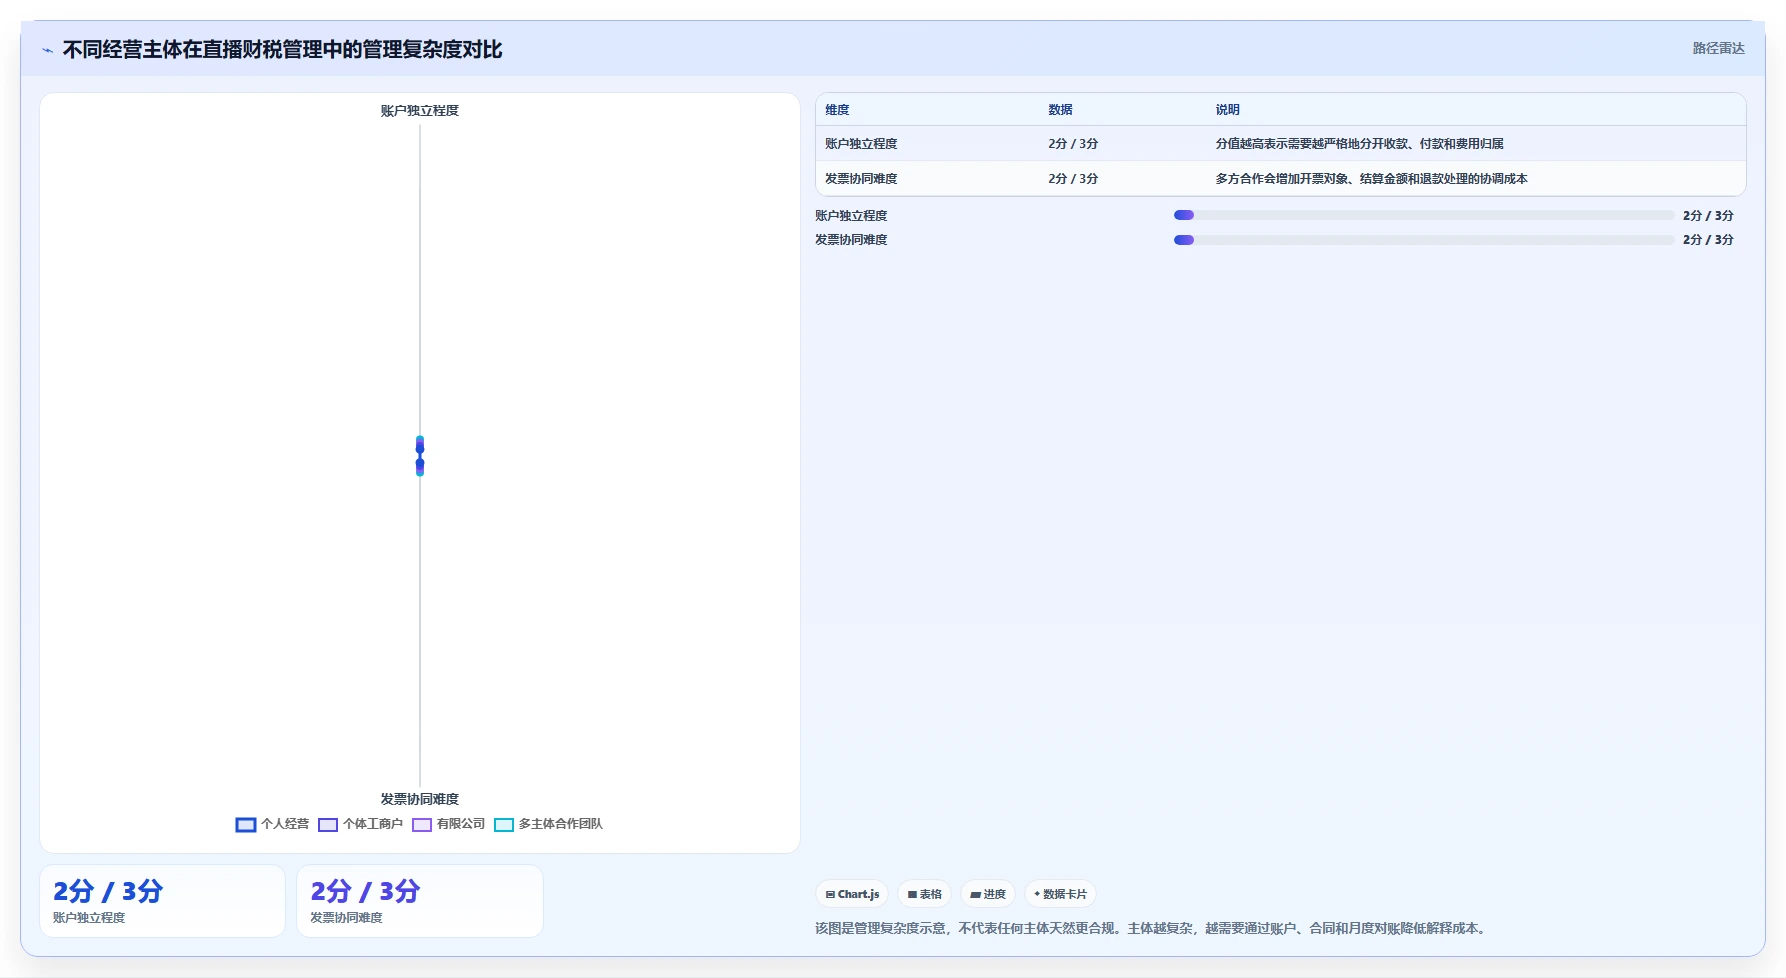The width and height of the screenshot is (1786, 978).
Task: Click the 数据 column header
Action: (x=1060, y=110)
